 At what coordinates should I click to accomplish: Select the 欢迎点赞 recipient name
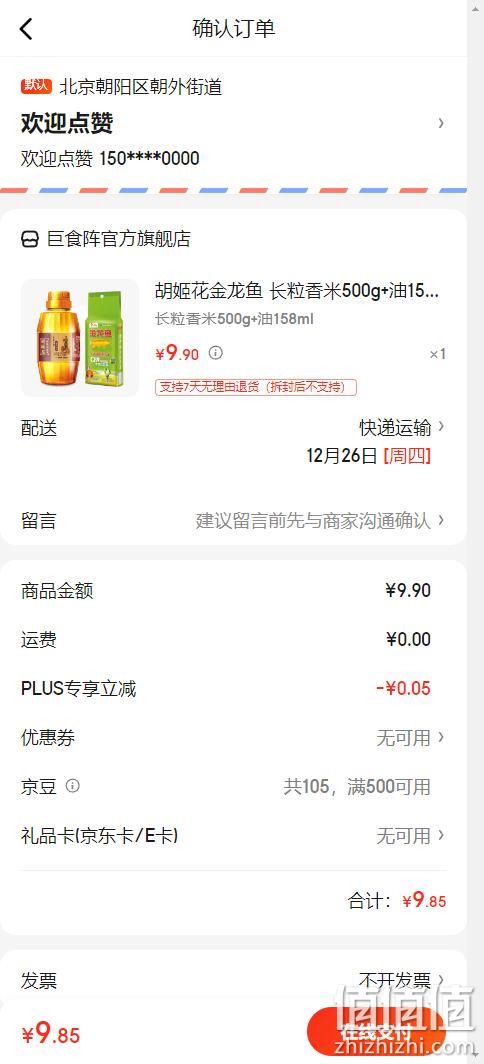point(67,124)
